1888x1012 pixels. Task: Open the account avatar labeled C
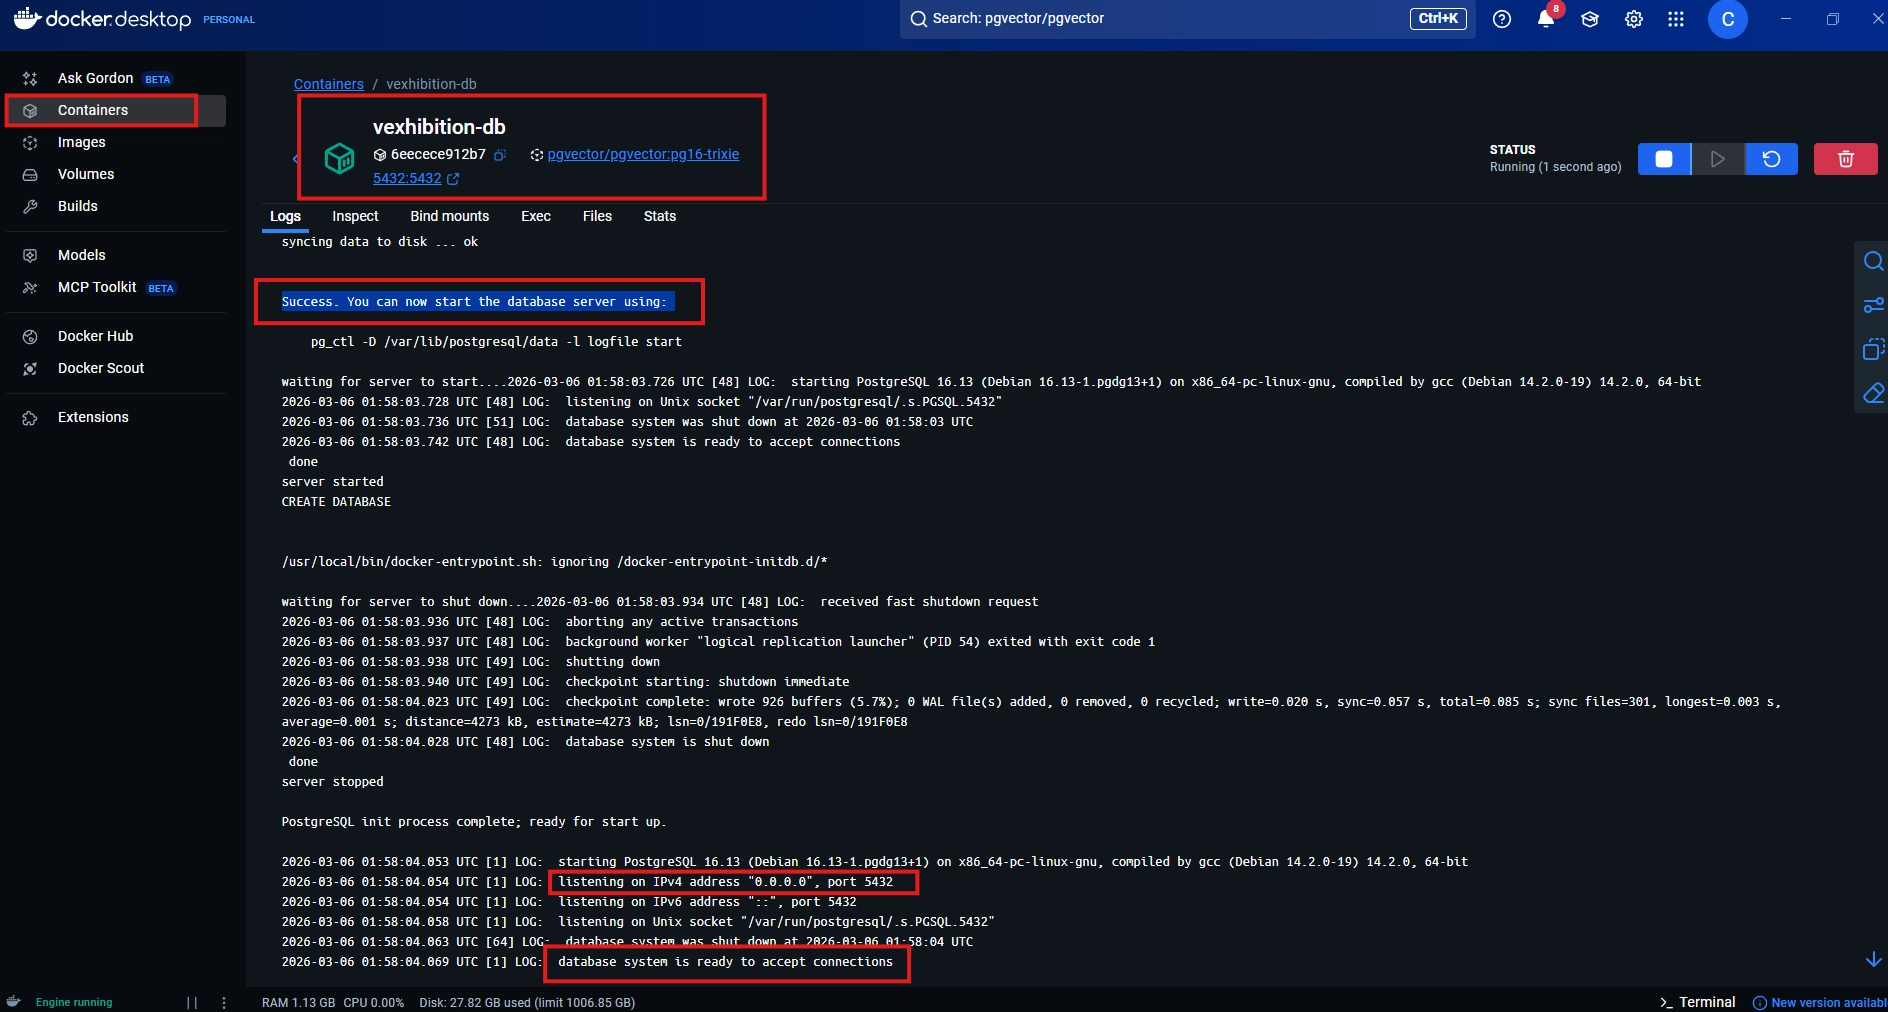[x=1728, y=19]
